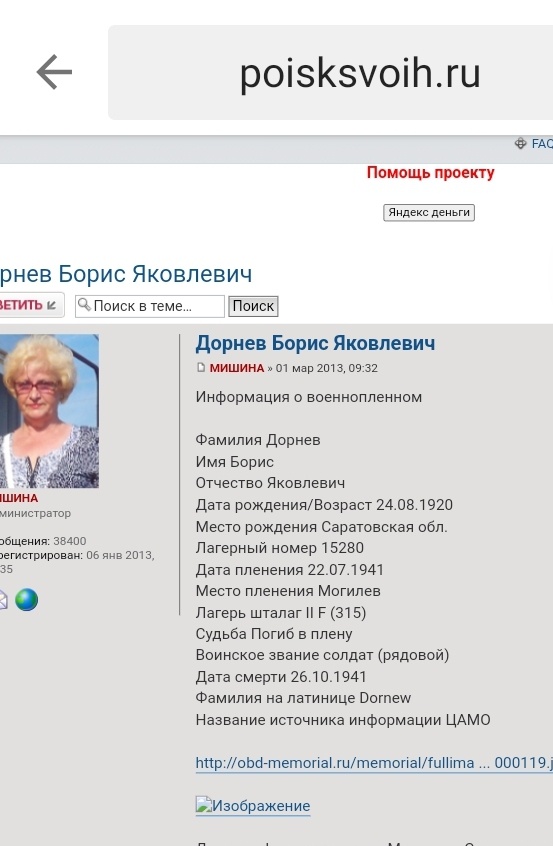Select the message count 38400
The image size is (553, 846).
(70, 541)
